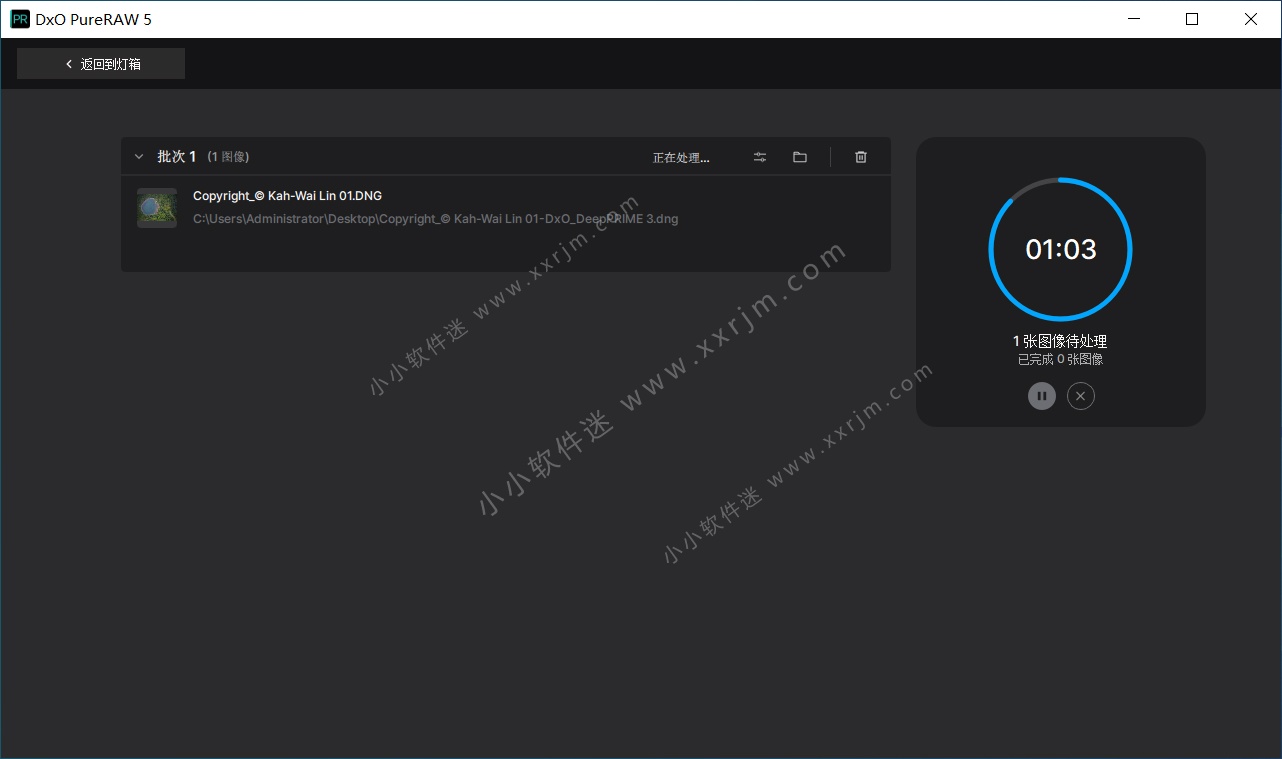Image resolution: width=1282 pixels, height=759 pixels.
Task: Cancel processing with the circled X icon
Action: pos(1080,396)
